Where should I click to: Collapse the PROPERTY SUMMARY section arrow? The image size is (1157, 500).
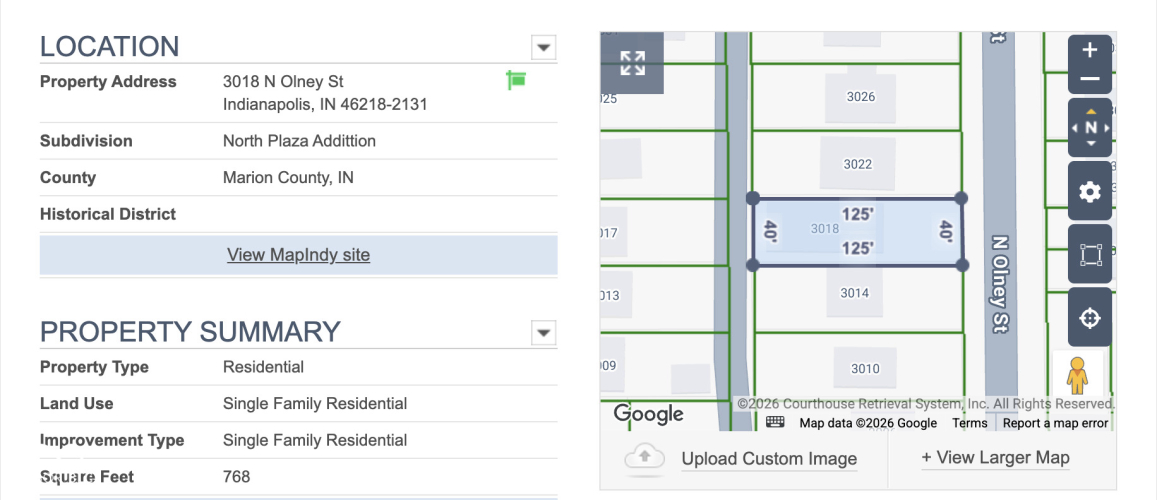[x=544, y=333]
